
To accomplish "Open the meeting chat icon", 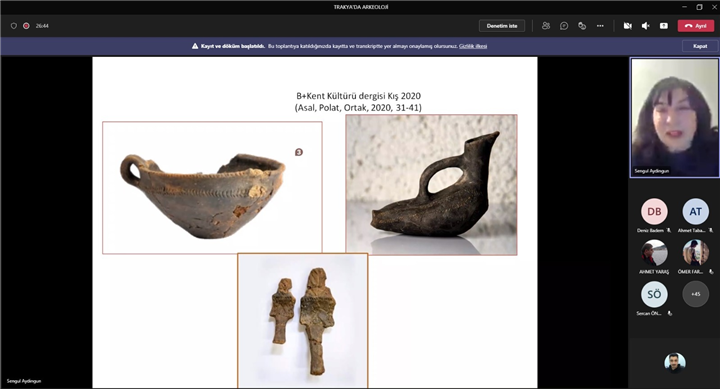I will point(564,26).
